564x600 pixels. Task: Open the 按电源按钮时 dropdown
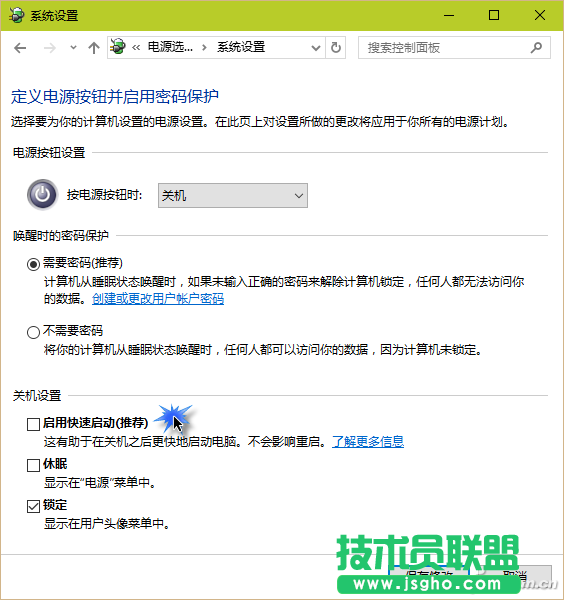coord(233,196)
